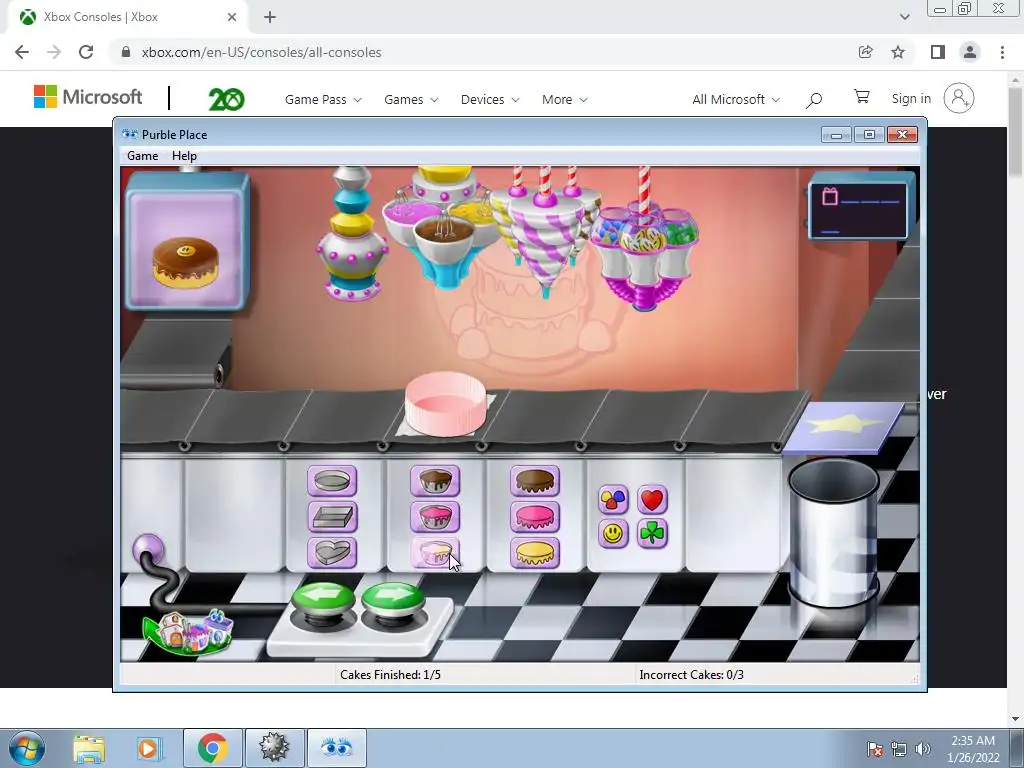The image size is (1024, 768).
Task: Expand the Game Pass dropdown
Action: pyautogui.click(x=323, y=99)
